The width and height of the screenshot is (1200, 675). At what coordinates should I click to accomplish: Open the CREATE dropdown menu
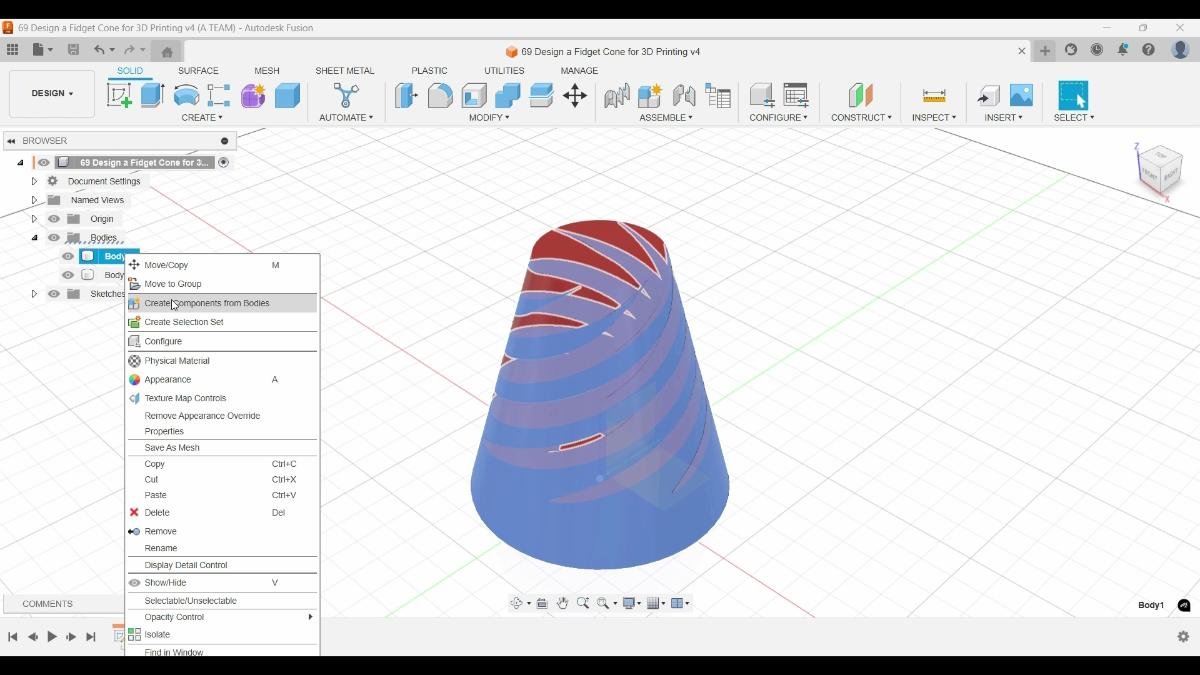pyautogui.click(x=202, y=117)
